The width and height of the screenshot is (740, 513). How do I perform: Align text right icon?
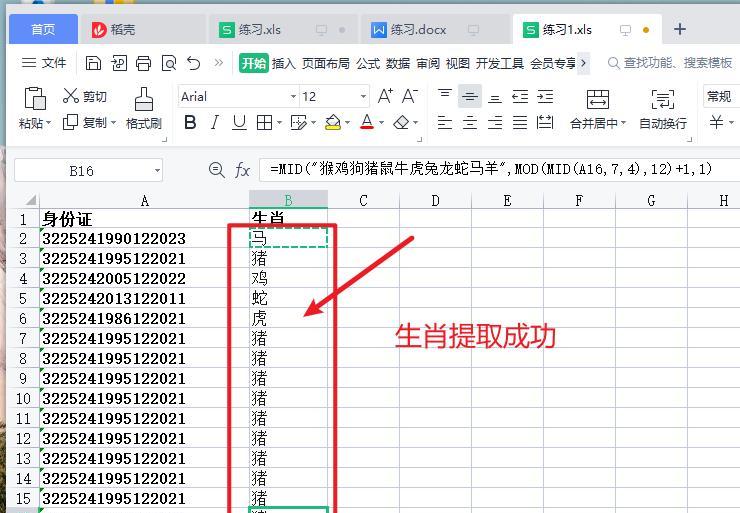tap(495, 123)
